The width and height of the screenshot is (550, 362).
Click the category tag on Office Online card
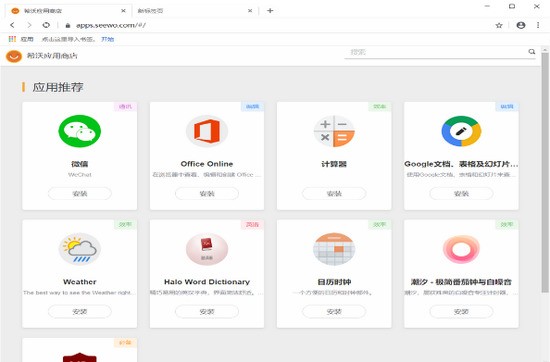coord(253,106)
